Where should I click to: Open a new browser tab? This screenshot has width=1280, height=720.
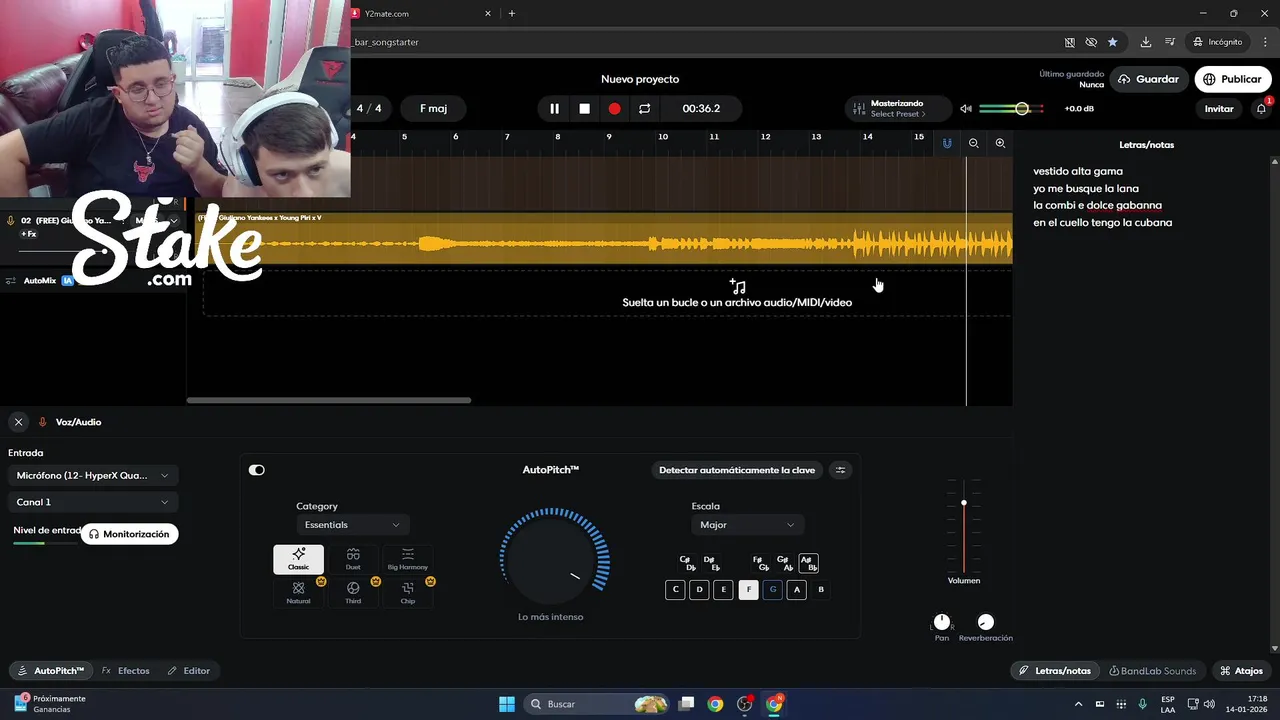512,13
